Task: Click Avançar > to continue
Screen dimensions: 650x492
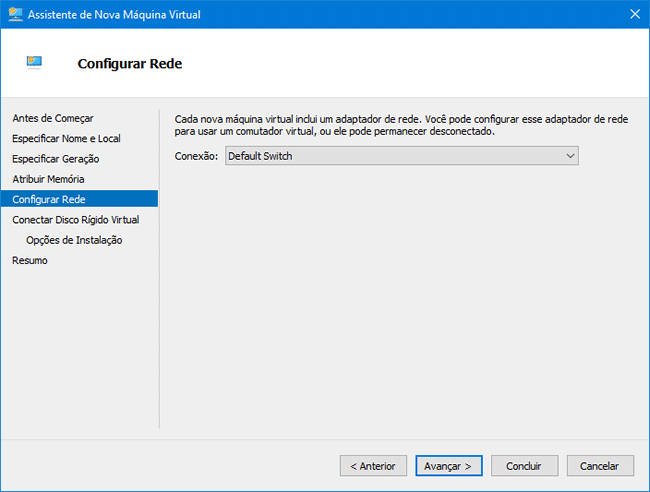Action: (x=449, y=466)
